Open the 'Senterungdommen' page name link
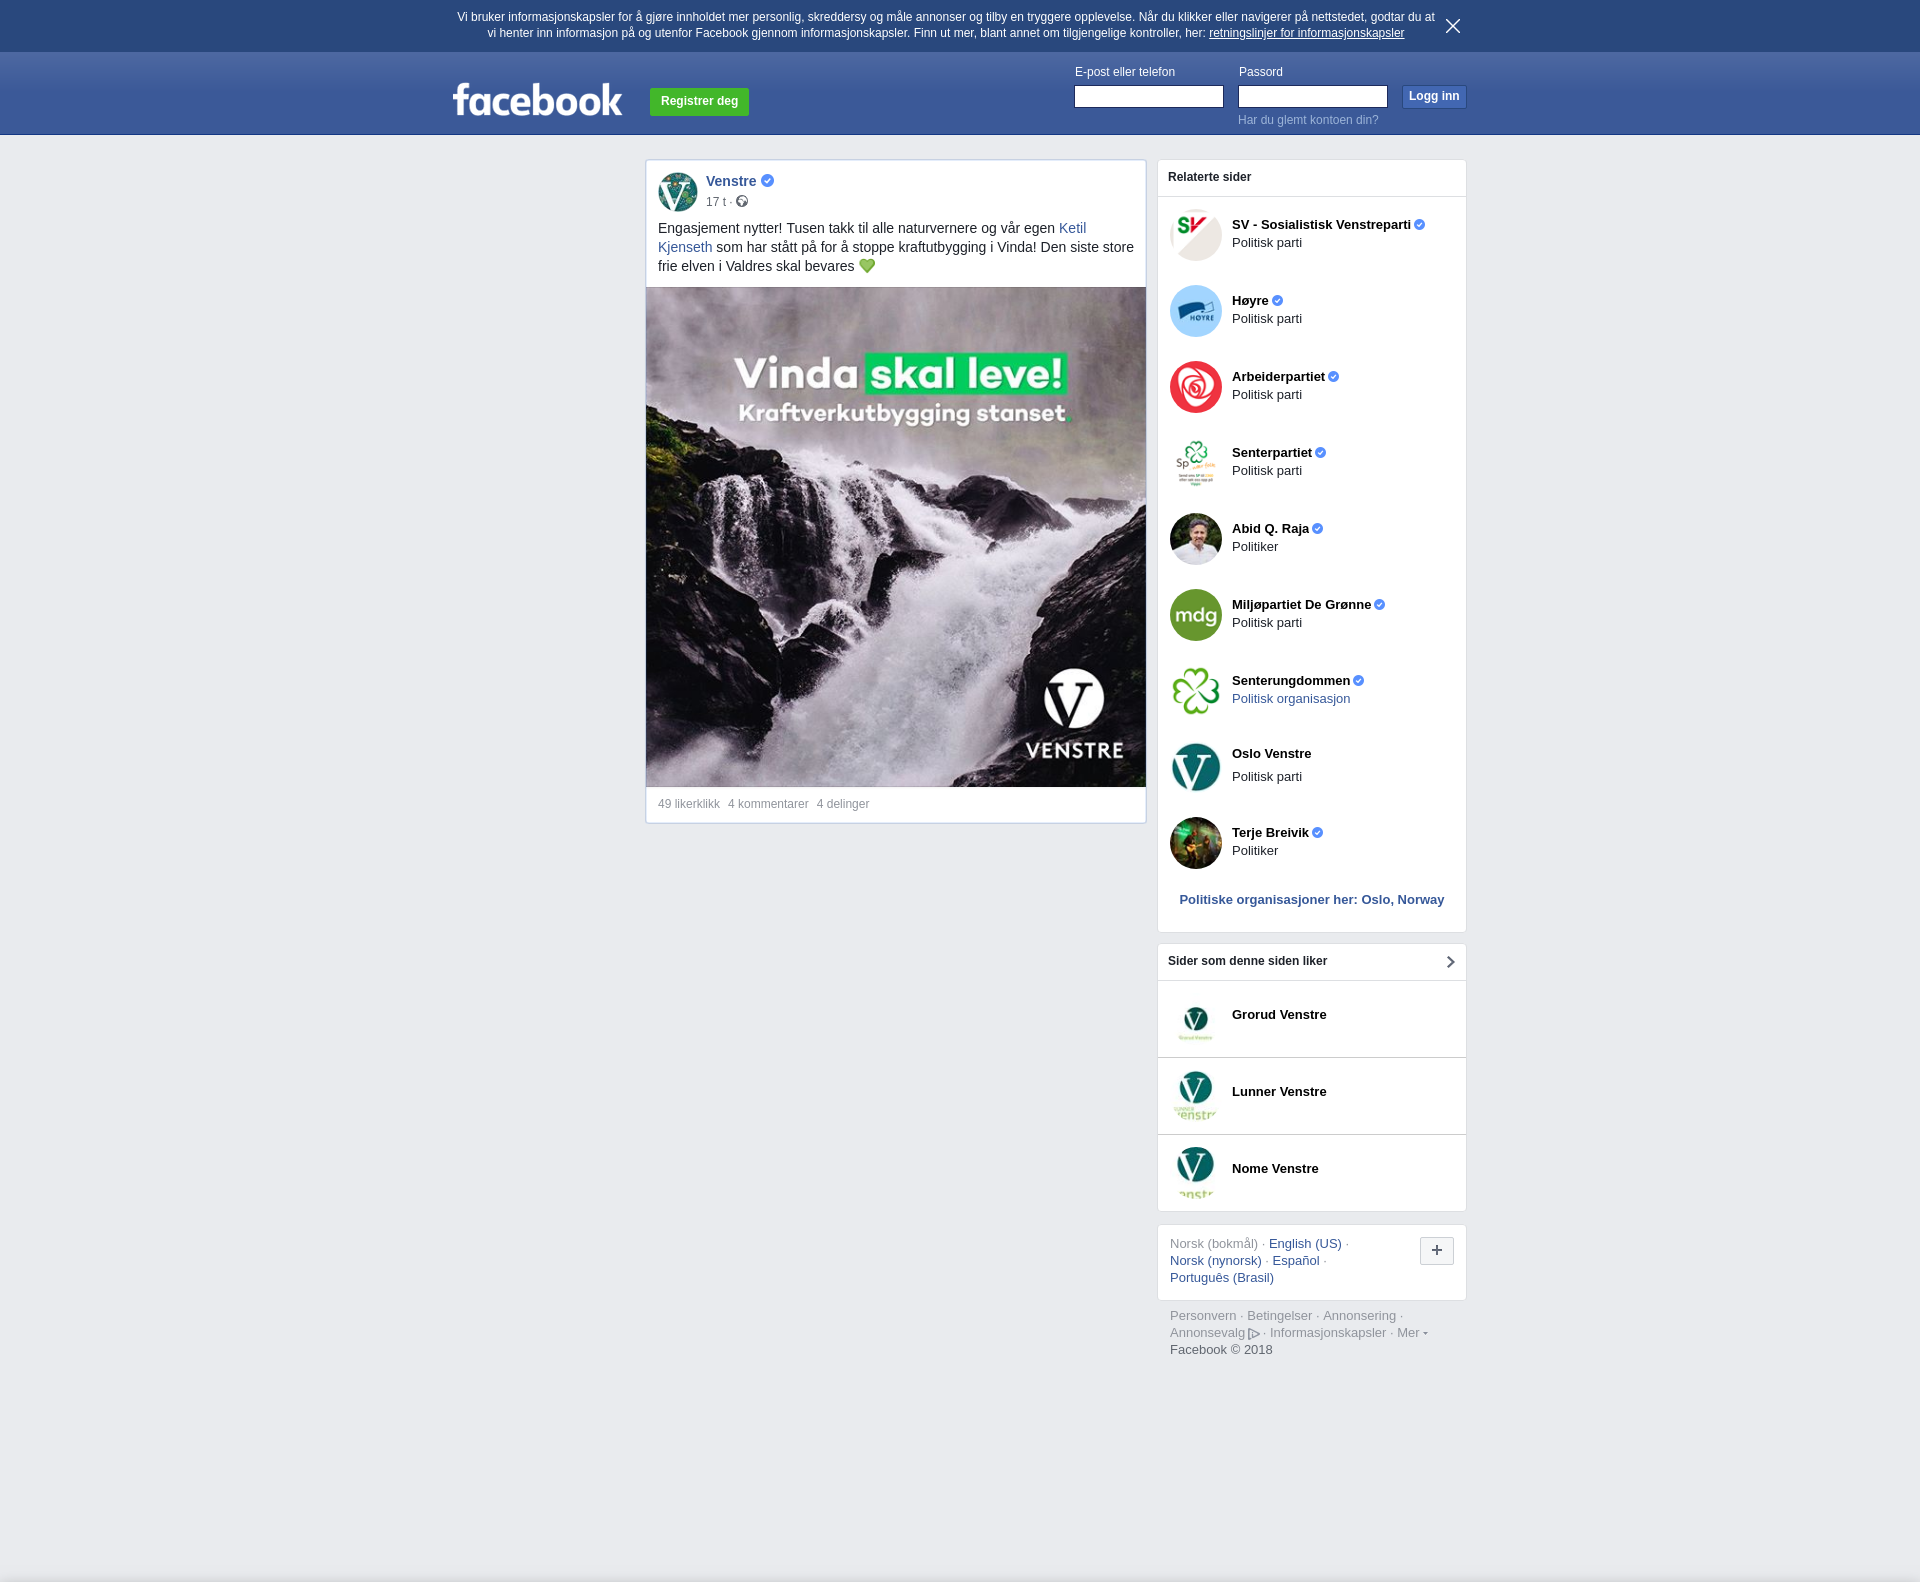1920x1582 pixels. tap(1291, 681)
